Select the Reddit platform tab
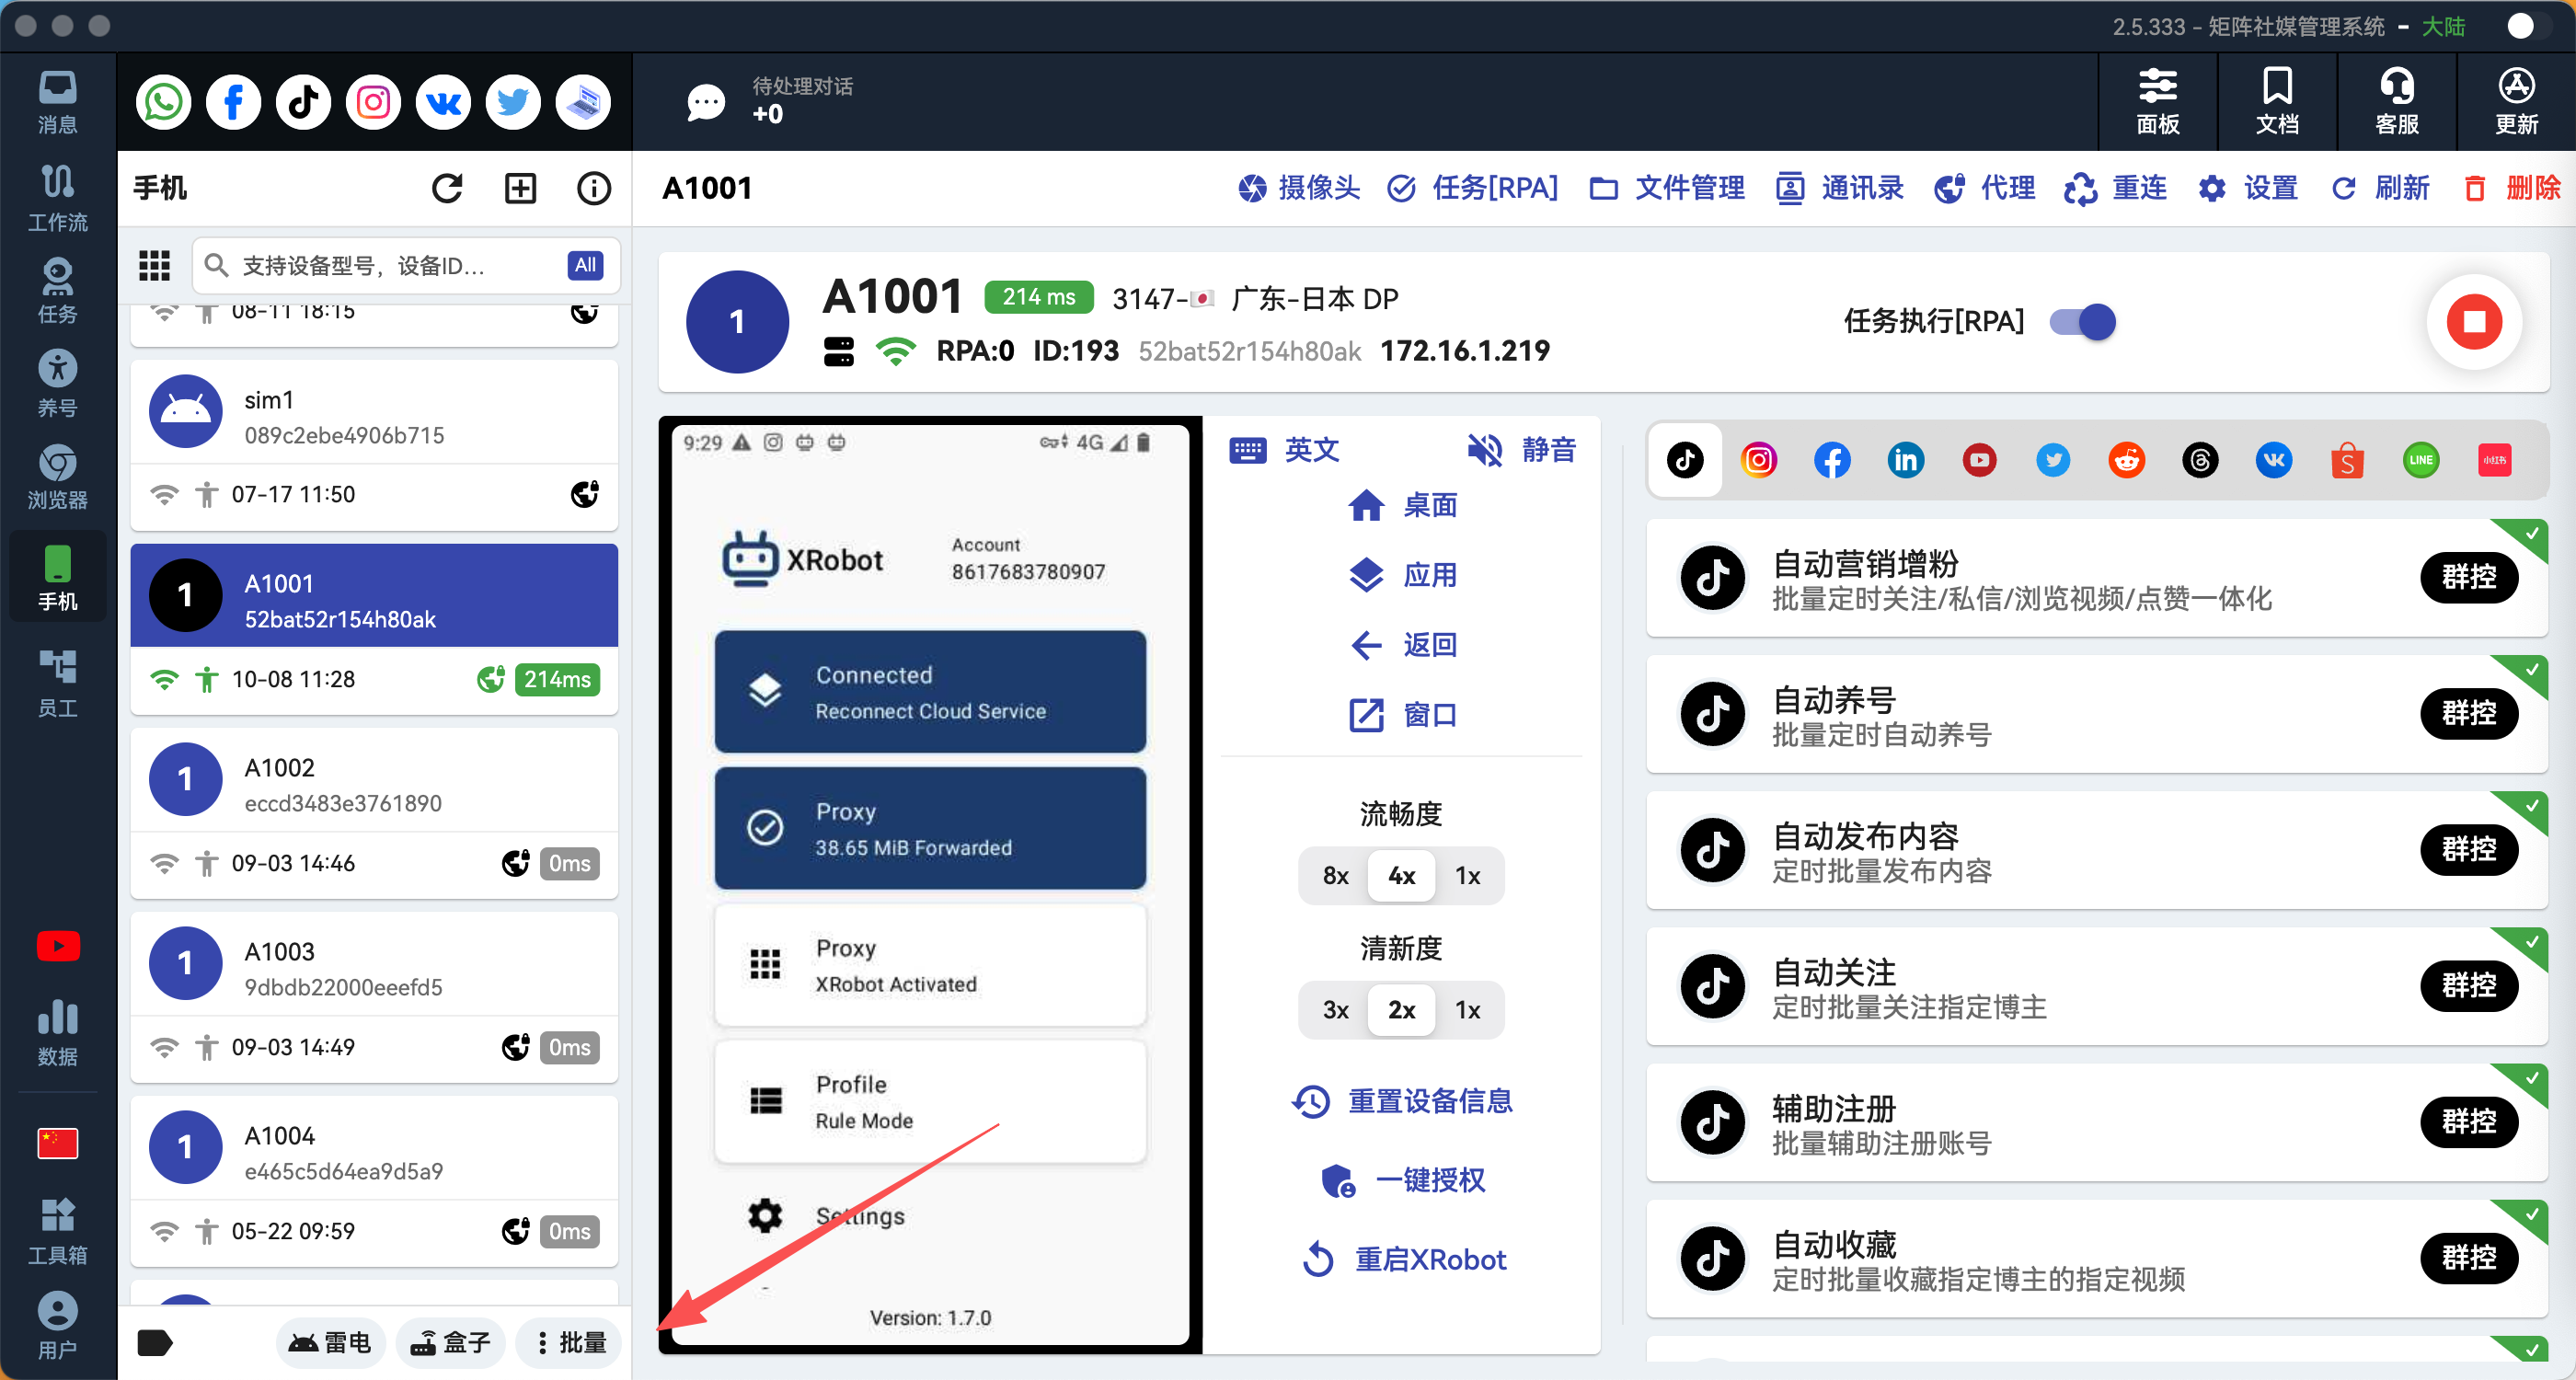The height and width of the screenshot is (1380, 2576). (2126, 460)
